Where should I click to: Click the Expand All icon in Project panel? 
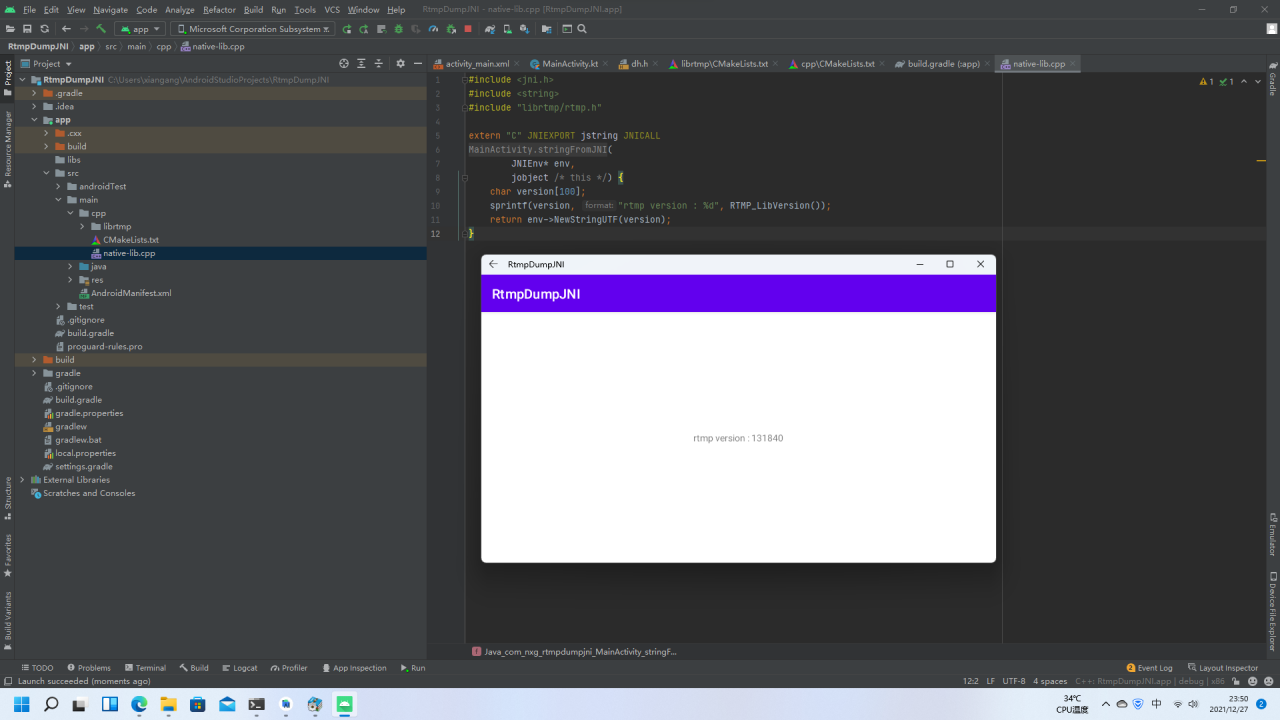[x=361, y=63]
